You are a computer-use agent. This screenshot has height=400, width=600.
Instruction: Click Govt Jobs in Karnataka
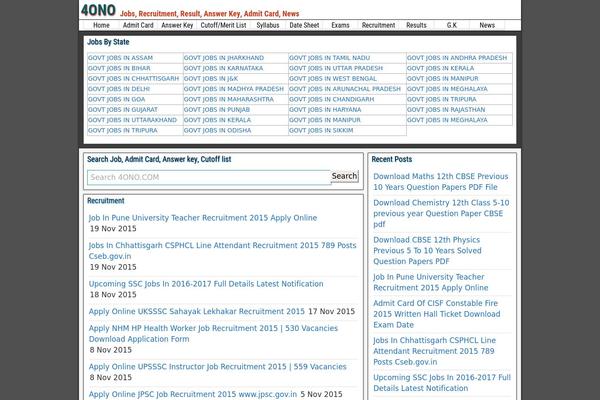(223, 68)
